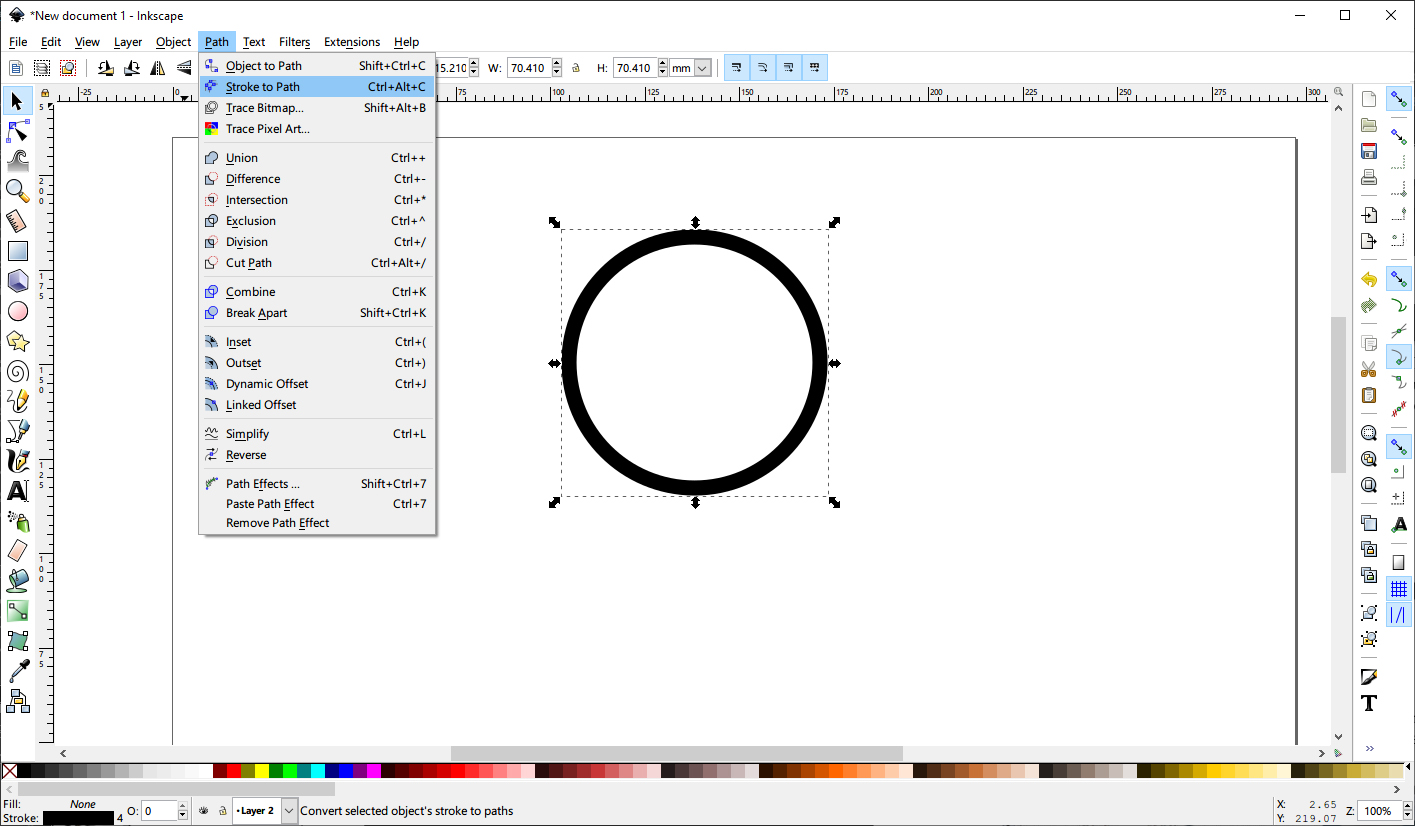Open Fill and Stroke dialog icon
Screen dimensions: 1415x826
click(x=1369, y=677)
